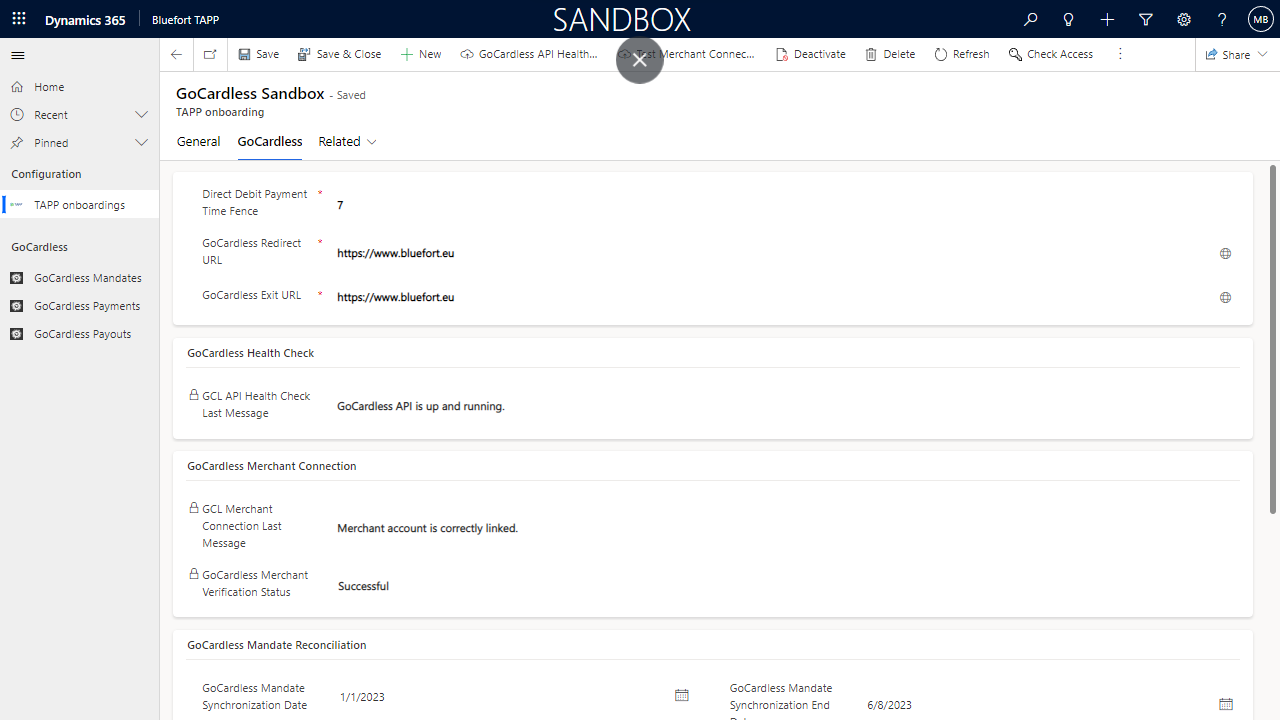Viewport: 1280px width, 720px height.
Task: Click the Bluefort TAPP app name
Action: (186, 20)
